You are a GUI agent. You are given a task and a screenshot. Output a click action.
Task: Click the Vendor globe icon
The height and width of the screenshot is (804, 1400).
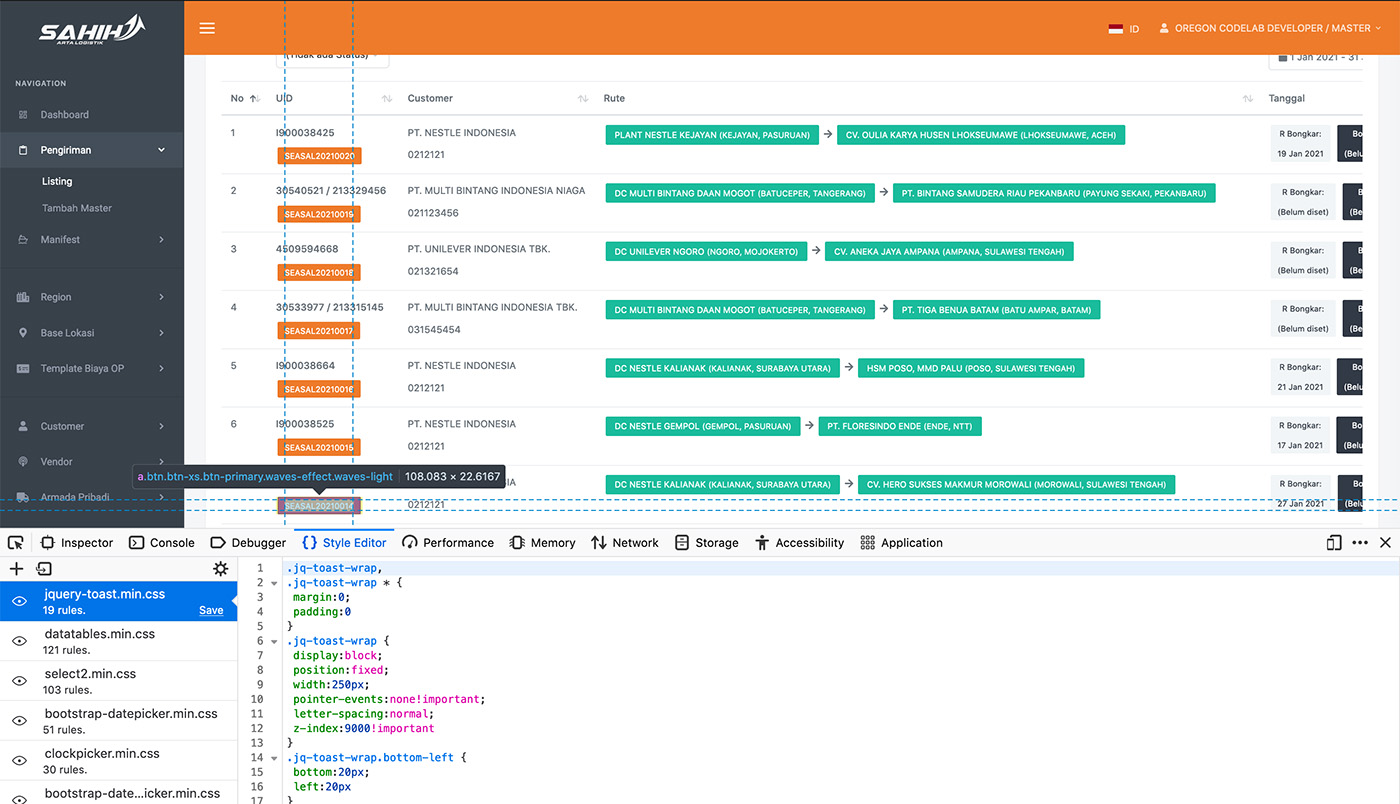(23, 462)
